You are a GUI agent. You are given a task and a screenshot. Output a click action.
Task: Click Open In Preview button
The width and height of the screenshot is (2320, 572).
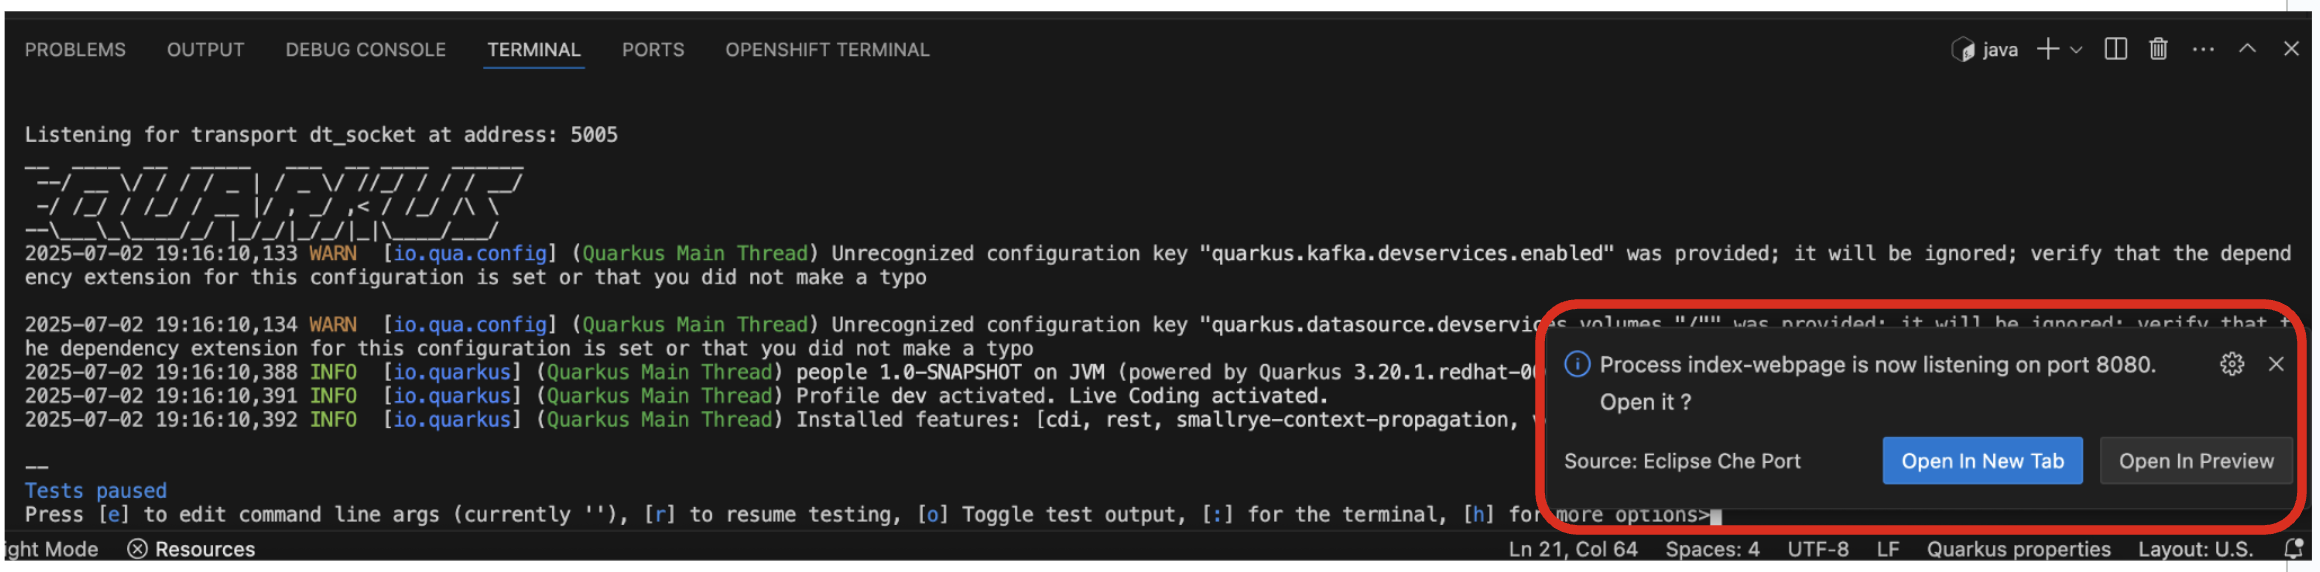(2196, 461)
